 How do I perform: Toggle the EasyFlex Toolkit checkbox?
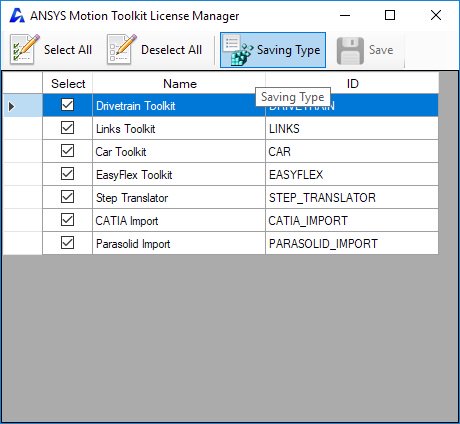pos(67,174)
